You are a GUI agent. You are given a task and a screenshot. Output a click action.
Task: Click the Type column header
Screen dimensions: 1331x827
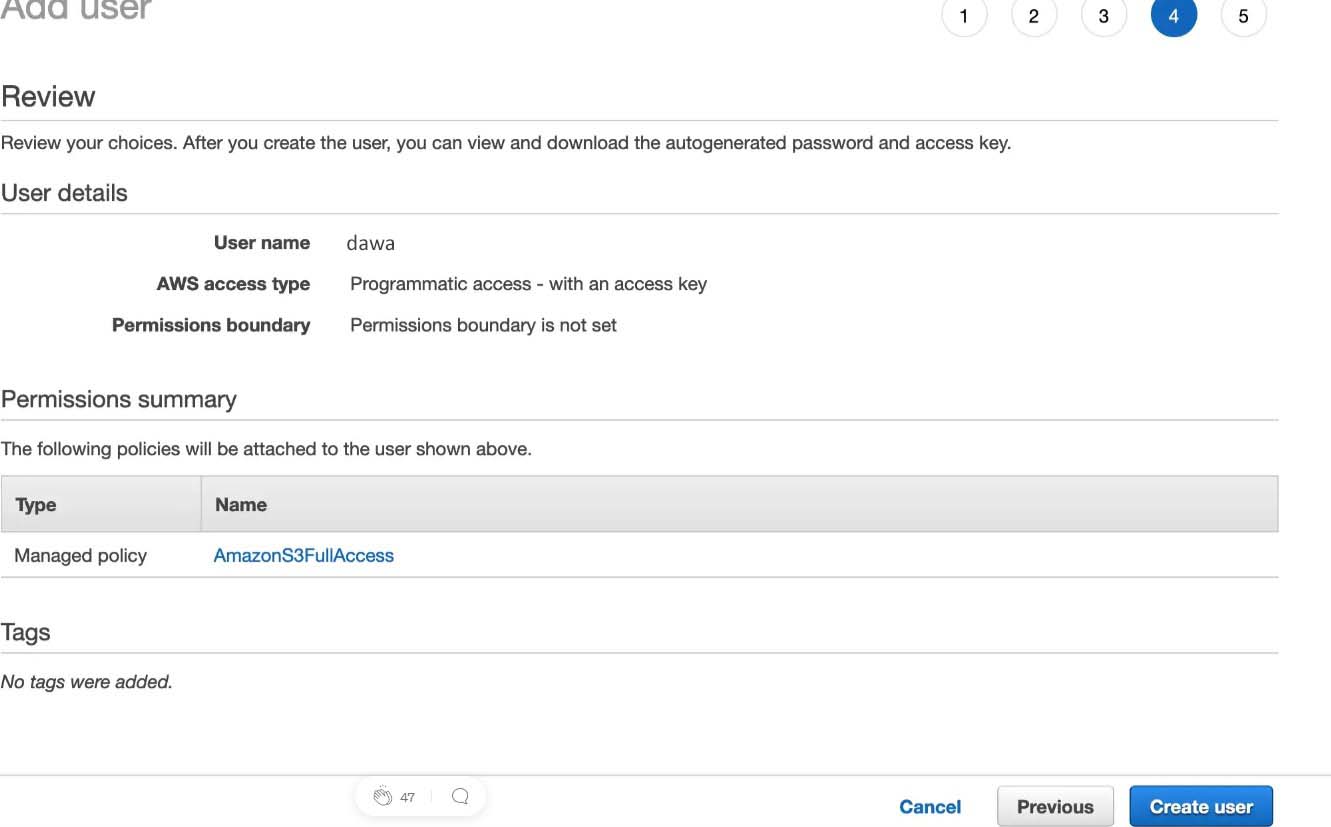click(36, 505)
